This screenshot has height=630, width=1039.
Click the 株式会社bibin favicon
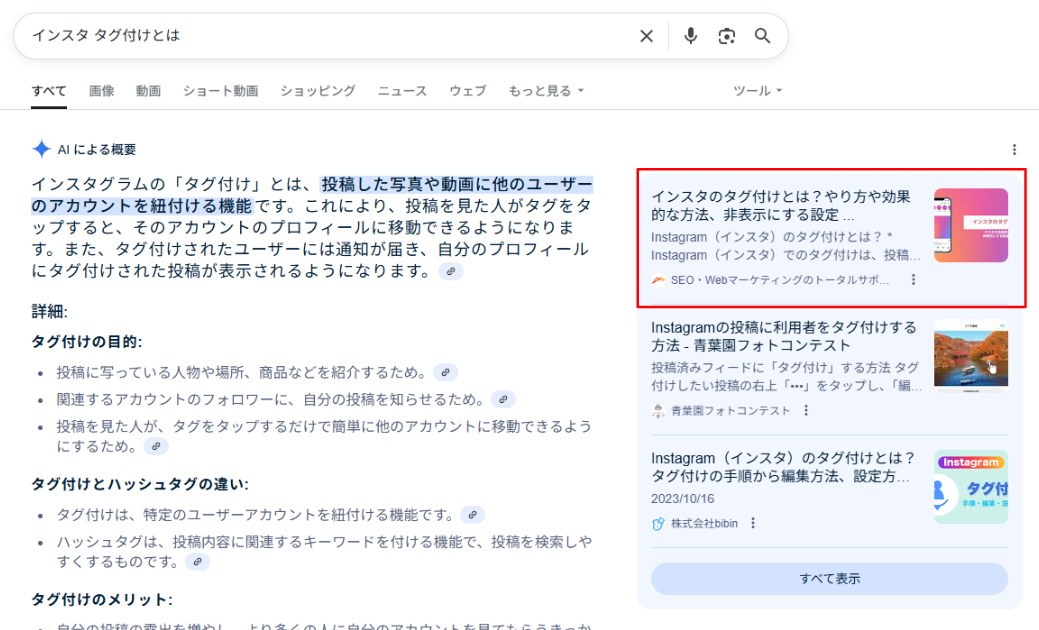point(658,523)
